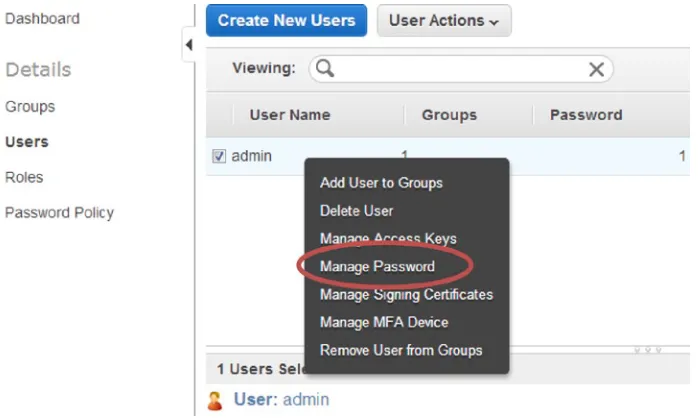Screen dimensions: 700x418
Task: Open Groups in the sidebar
Action: pyautogui.click(x=30, y=107)
